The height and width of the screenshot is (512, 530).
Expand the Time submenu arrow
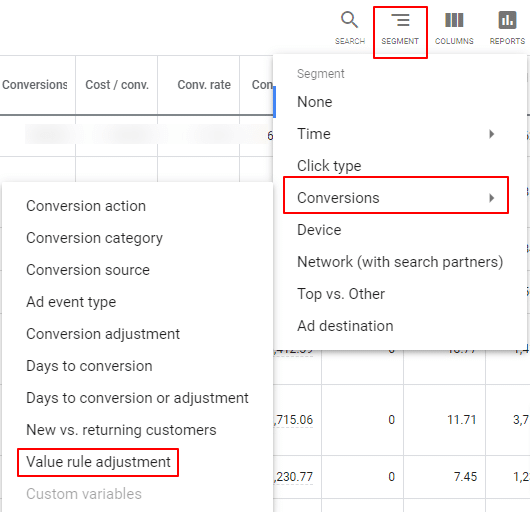pyautogui.click(x=491, y=134)
